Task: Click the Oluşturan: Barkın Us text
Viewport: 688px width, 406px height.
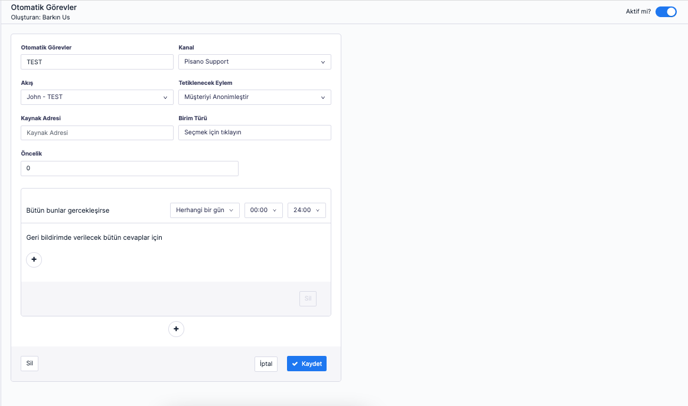Action: (x=40, y=17)
